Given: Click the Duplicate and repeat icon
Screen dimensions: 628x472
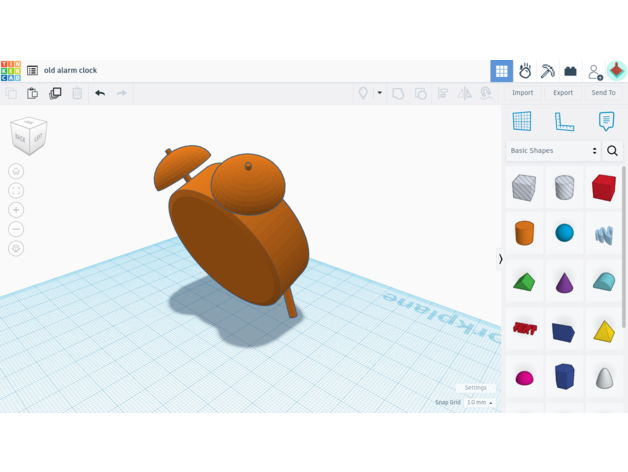Looking at the screenshot, I should [x=55, y=93].
